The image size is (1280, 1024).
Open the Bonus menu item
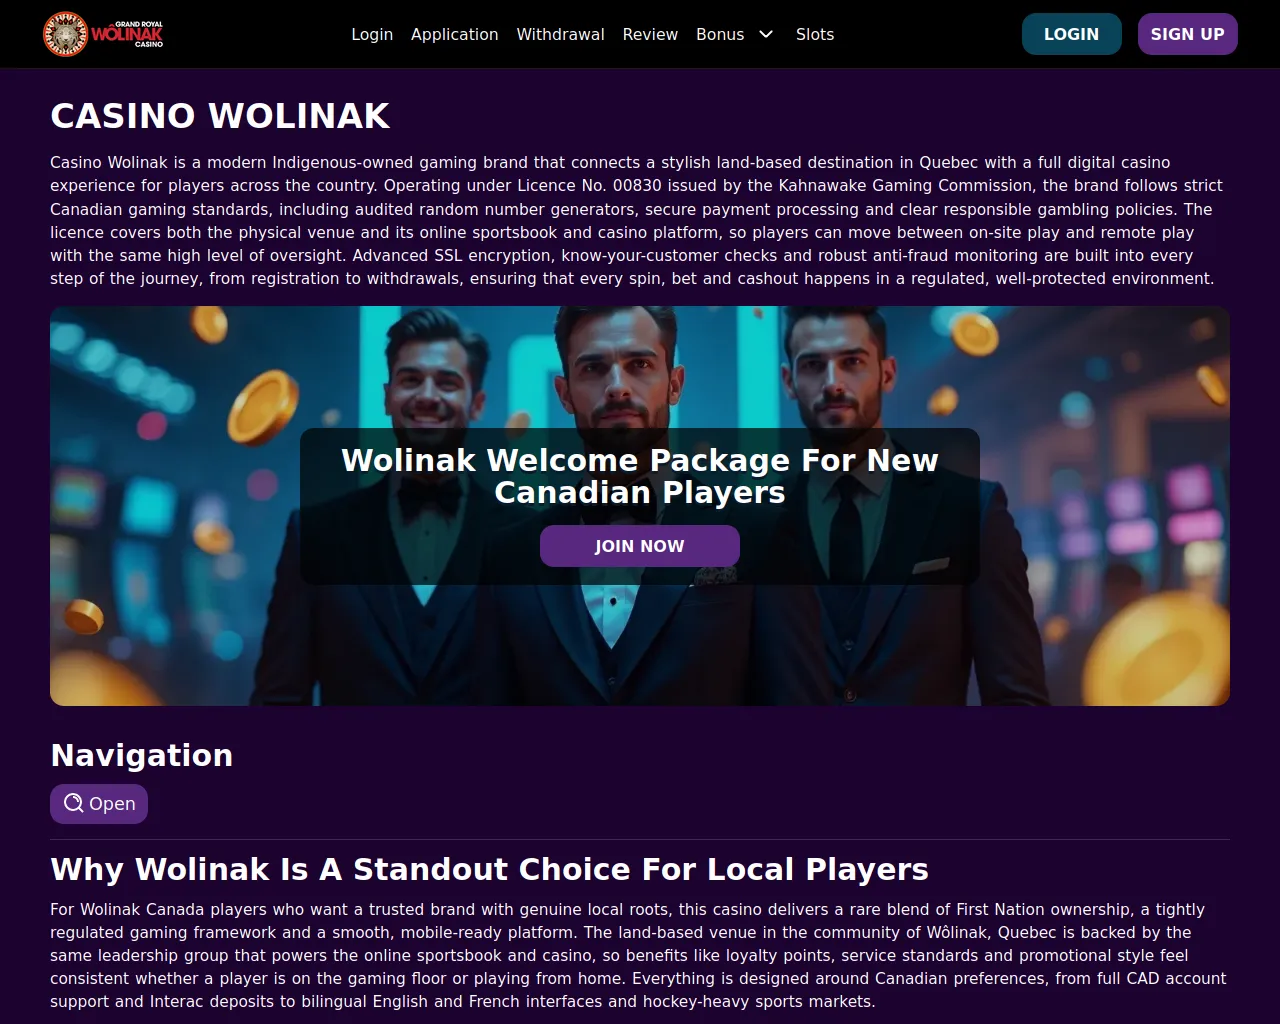(x=720, y=34)
